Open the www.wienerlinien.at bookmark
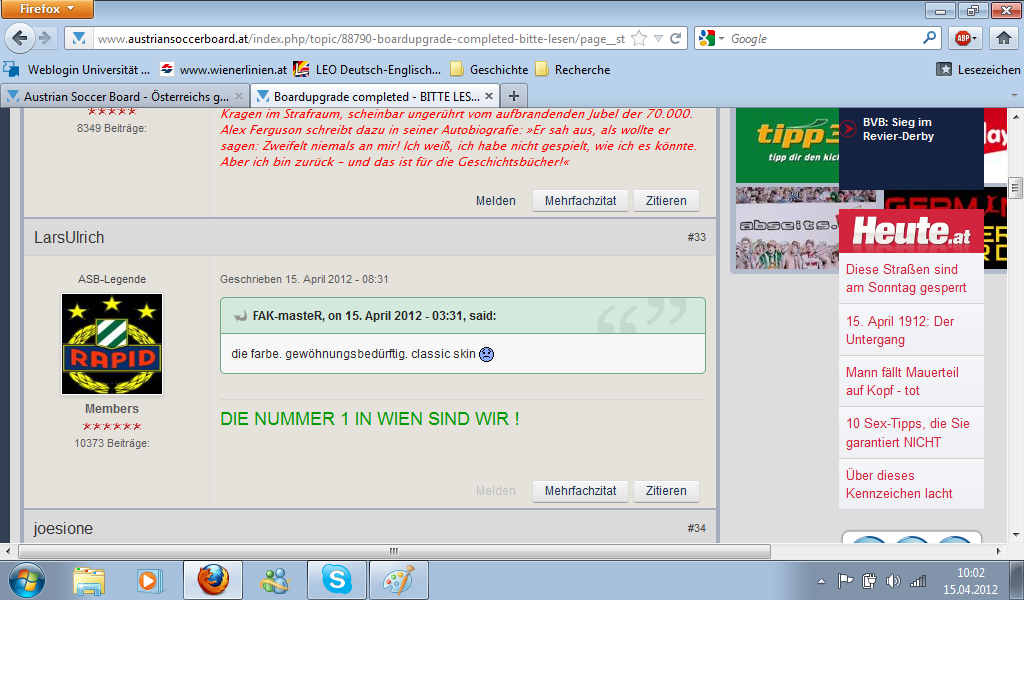Image resolution: width=1024 pixels, height=676 pixels. (x=224, y=70)
